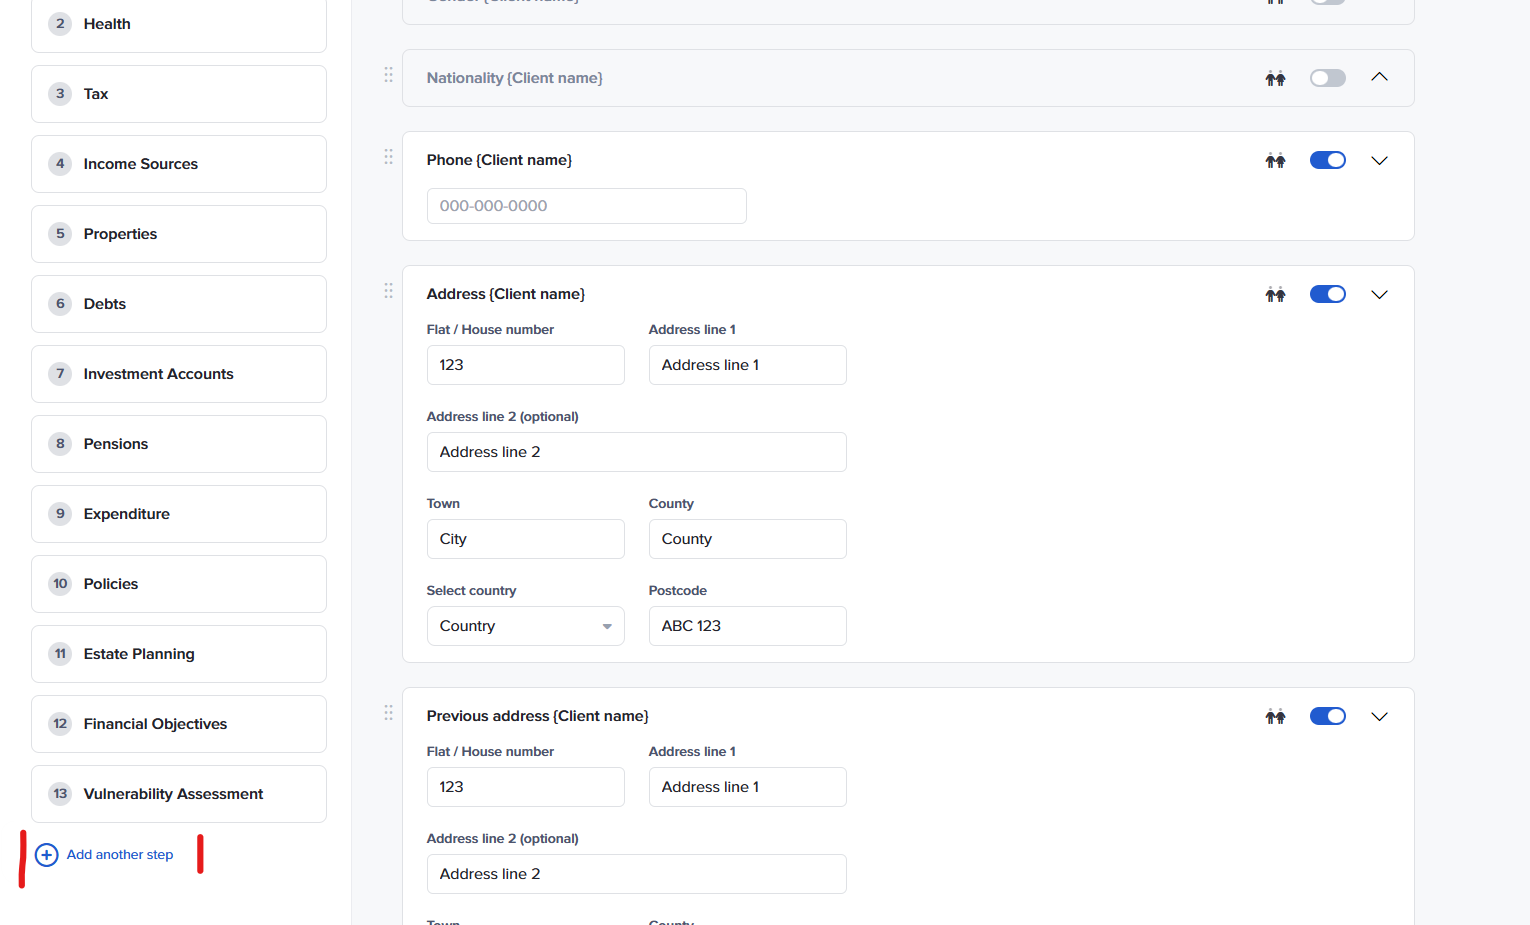Grab the drag handle beside Phone field

click(388, 157)
